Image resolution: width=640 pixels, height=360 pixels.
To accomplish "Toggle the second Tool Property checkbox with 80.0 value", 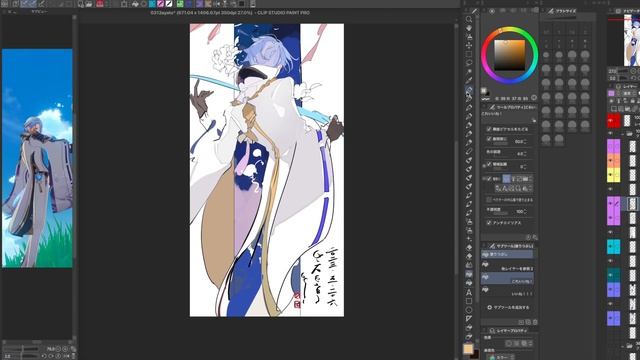I will (x=489, y=139).
